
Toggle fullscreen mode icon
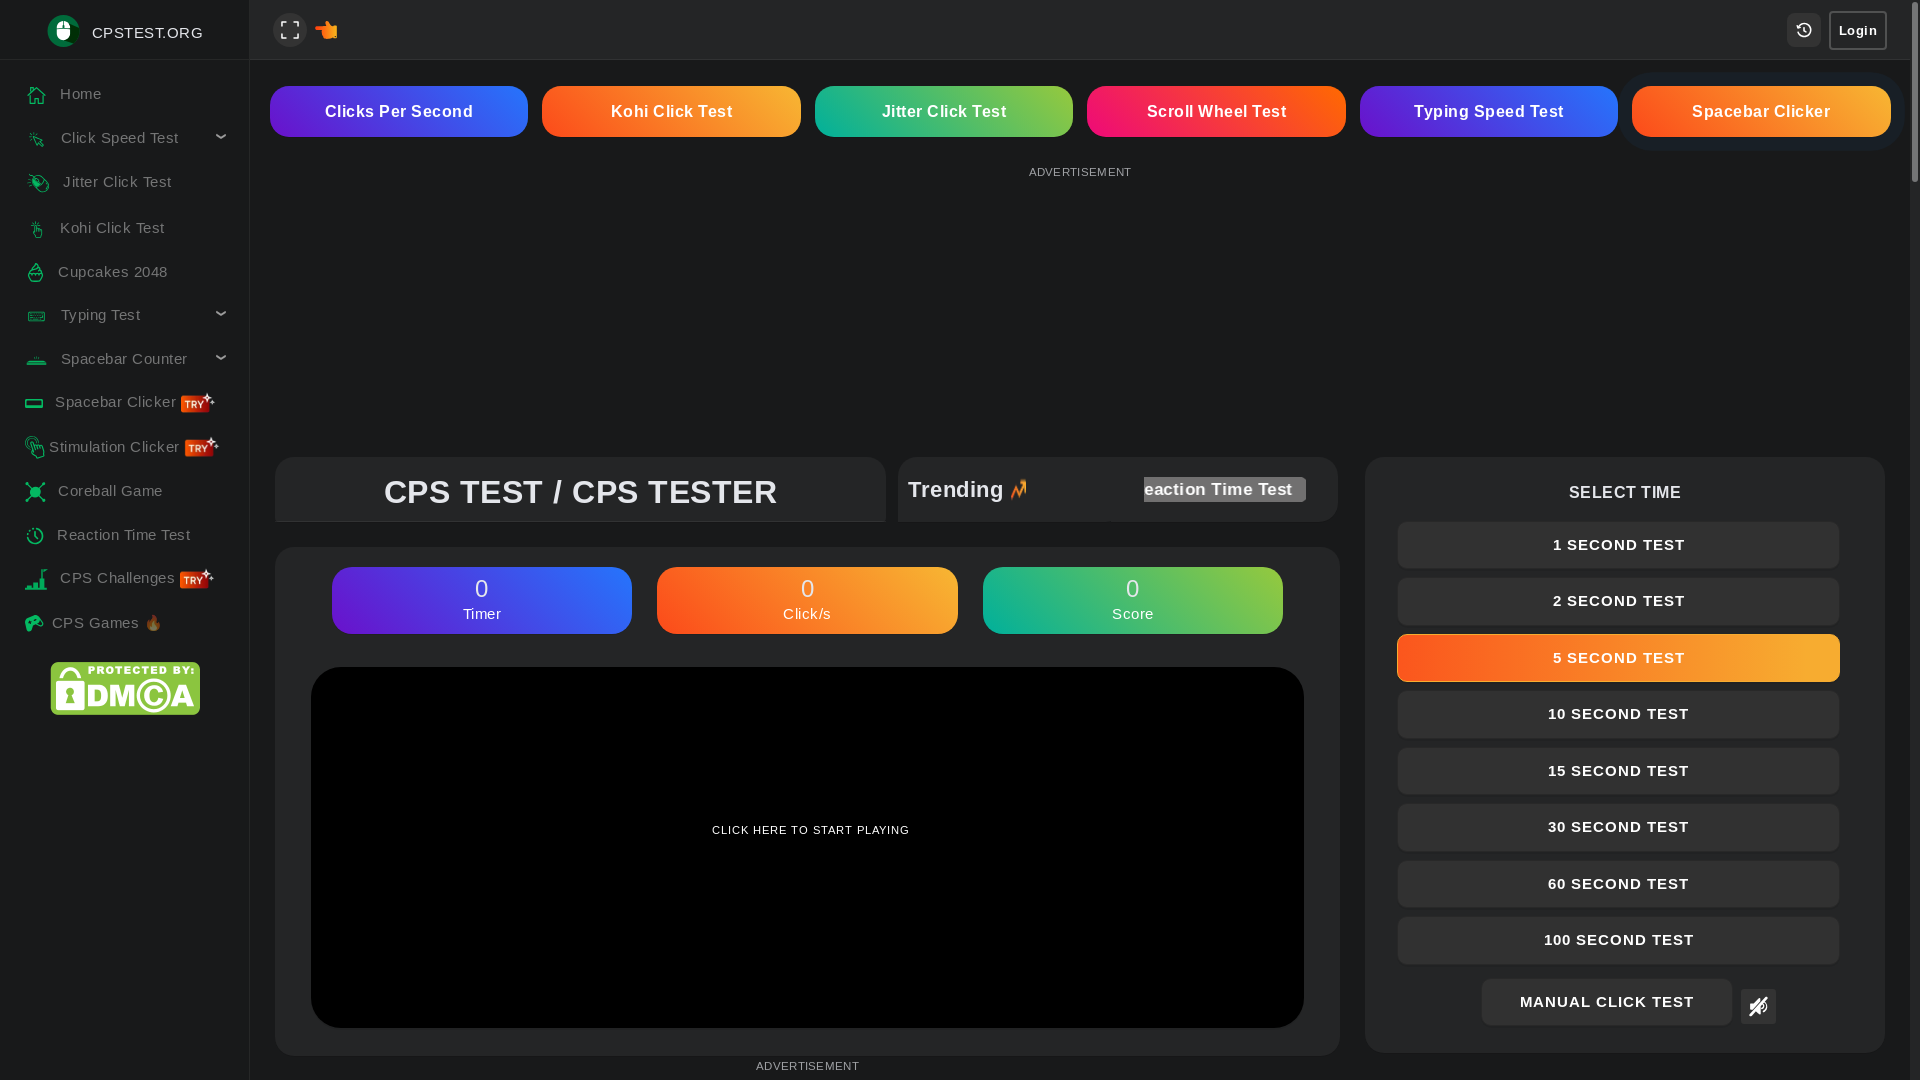pyautogui.click(x=289, y=30)
